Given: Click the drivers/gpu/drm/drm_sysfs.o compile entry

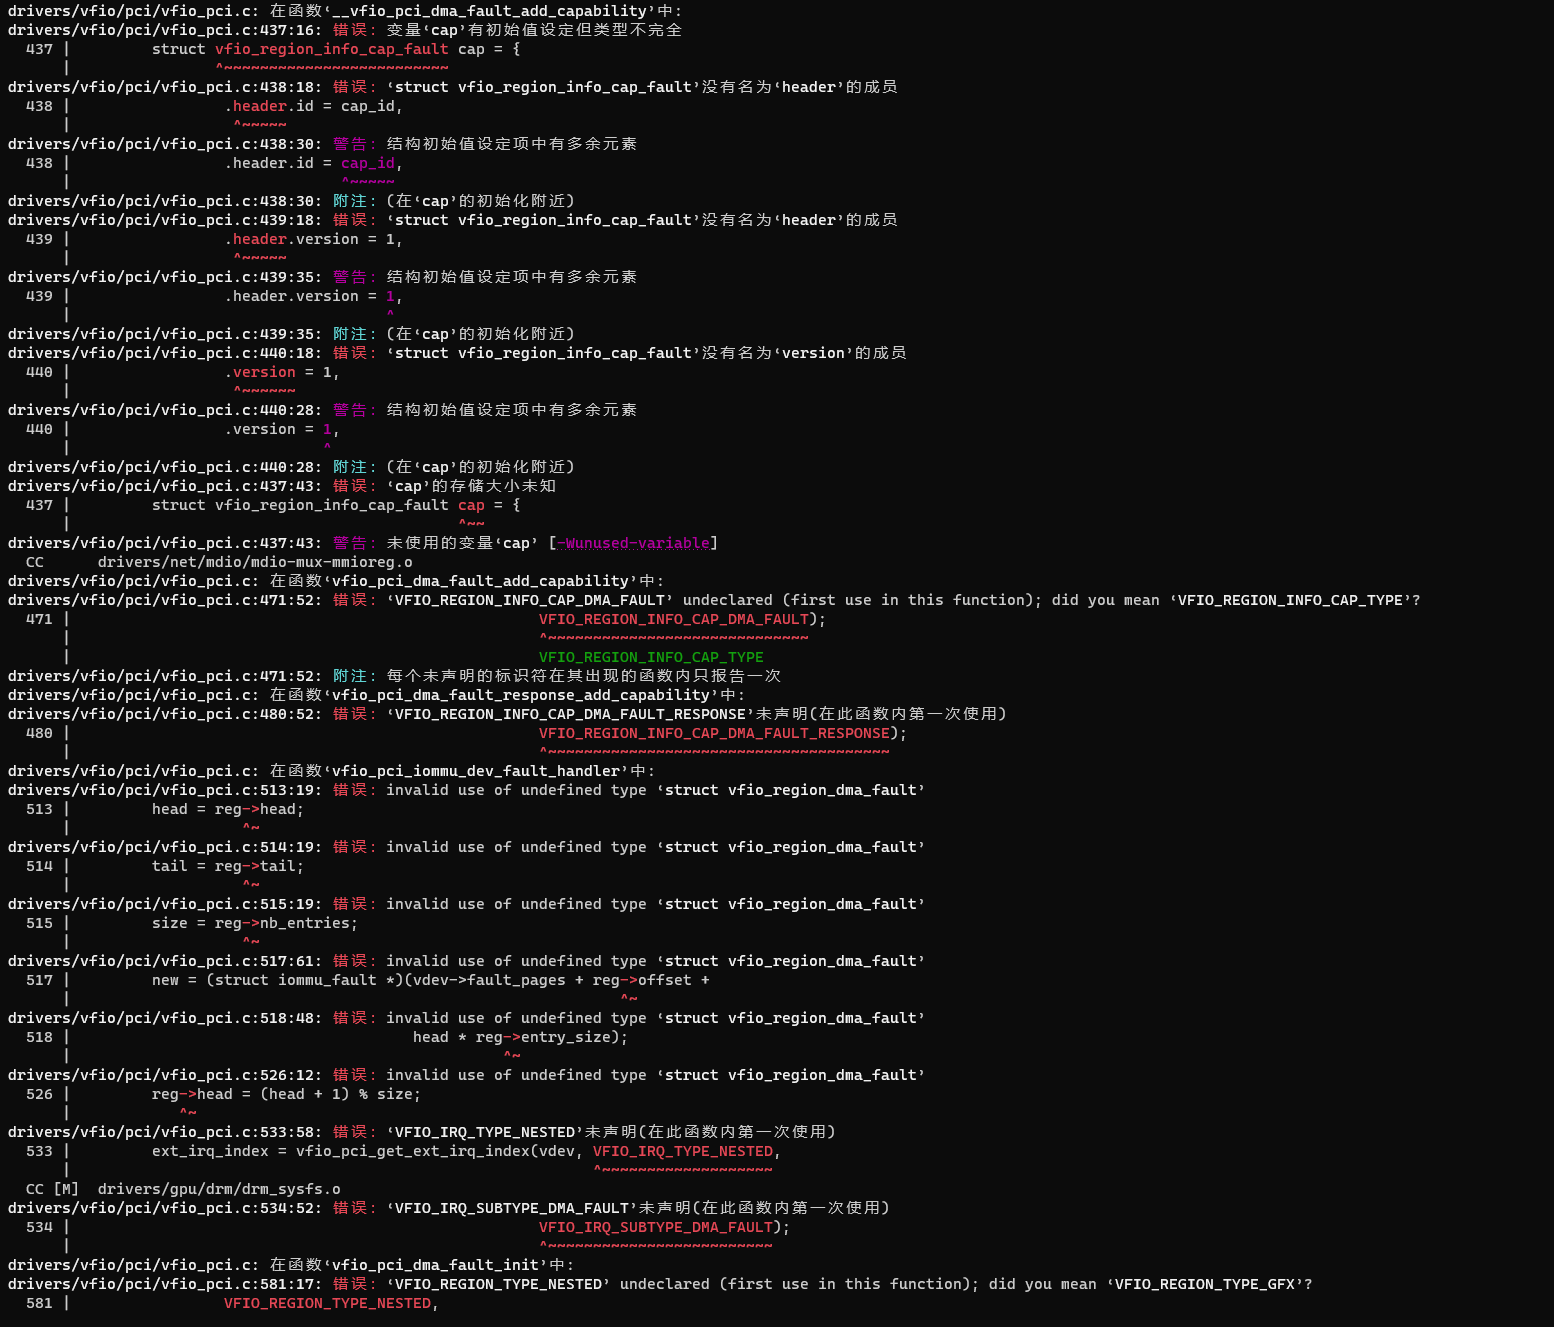Looking at the screenshot, I should click(218, 1189).
